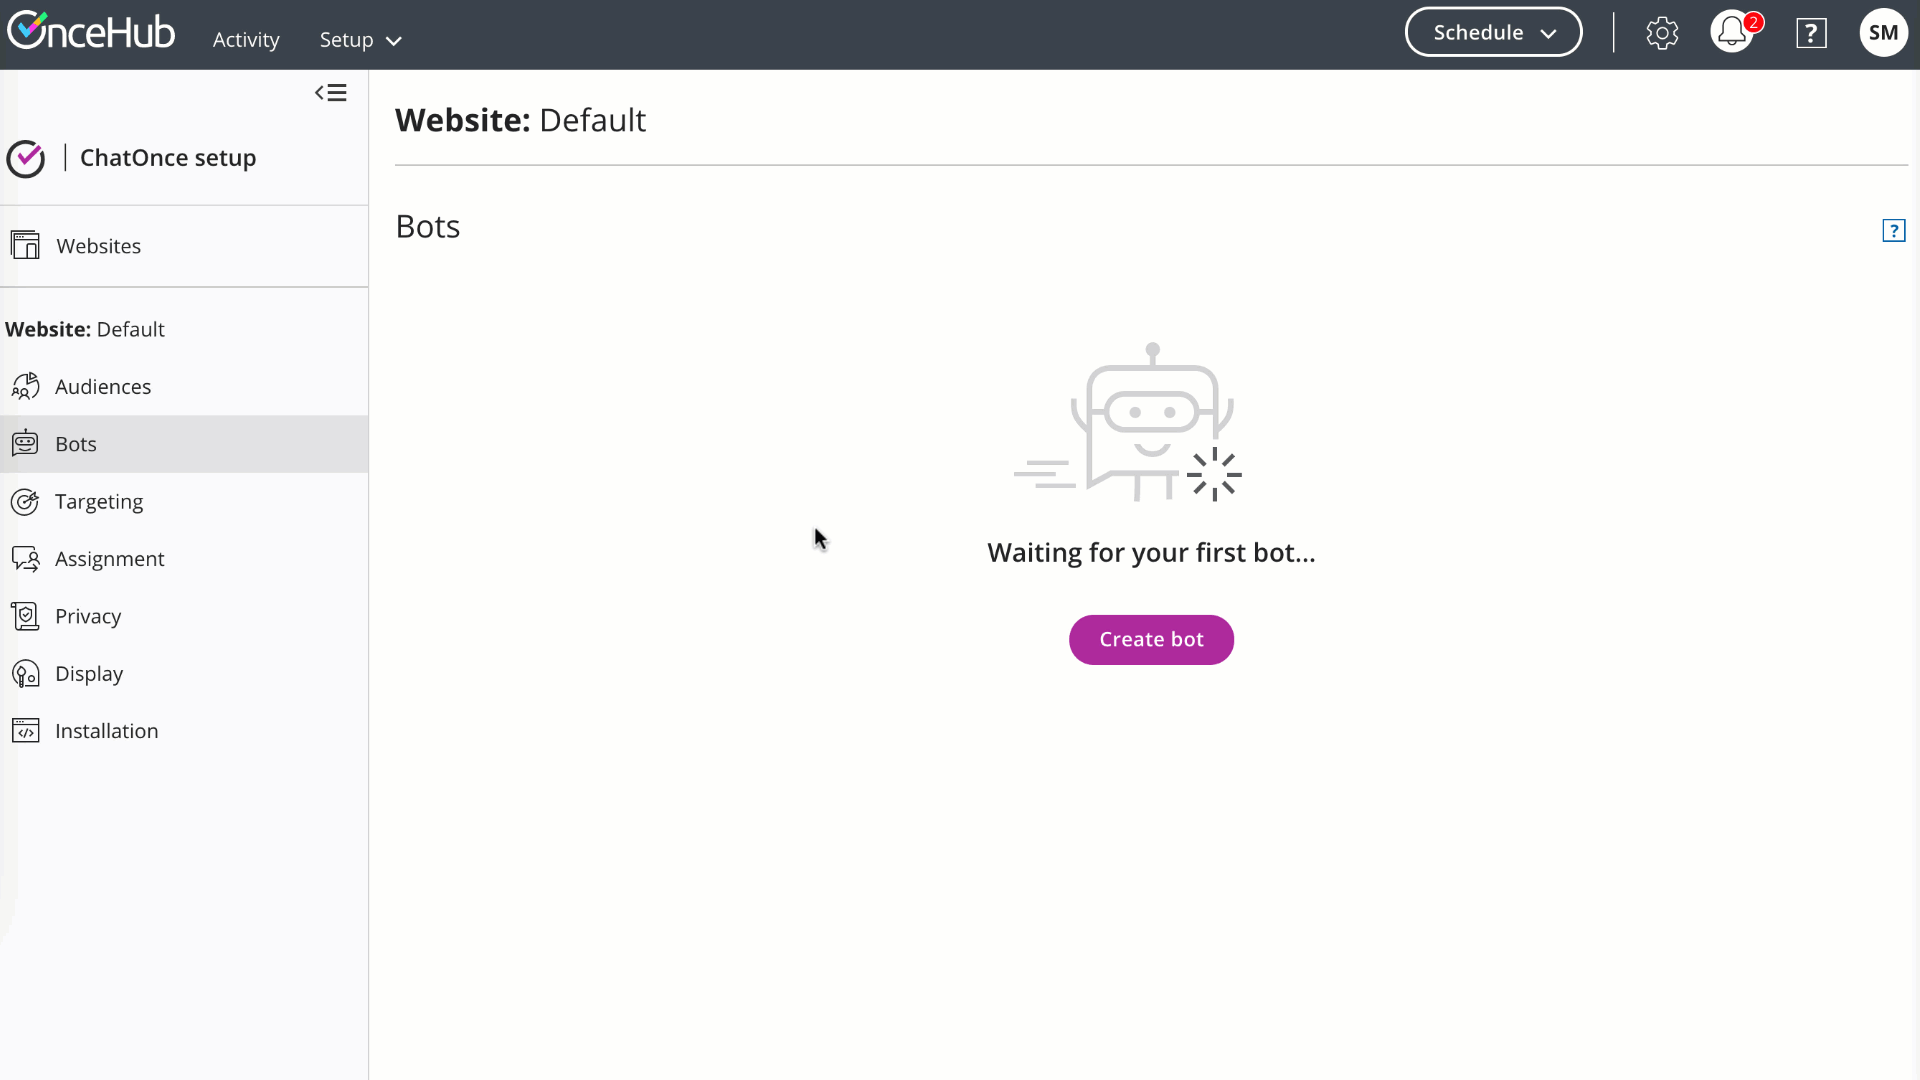Collapse the sidebar panel
This screenshot has height=1080, width=1920.
click(331, 93)
